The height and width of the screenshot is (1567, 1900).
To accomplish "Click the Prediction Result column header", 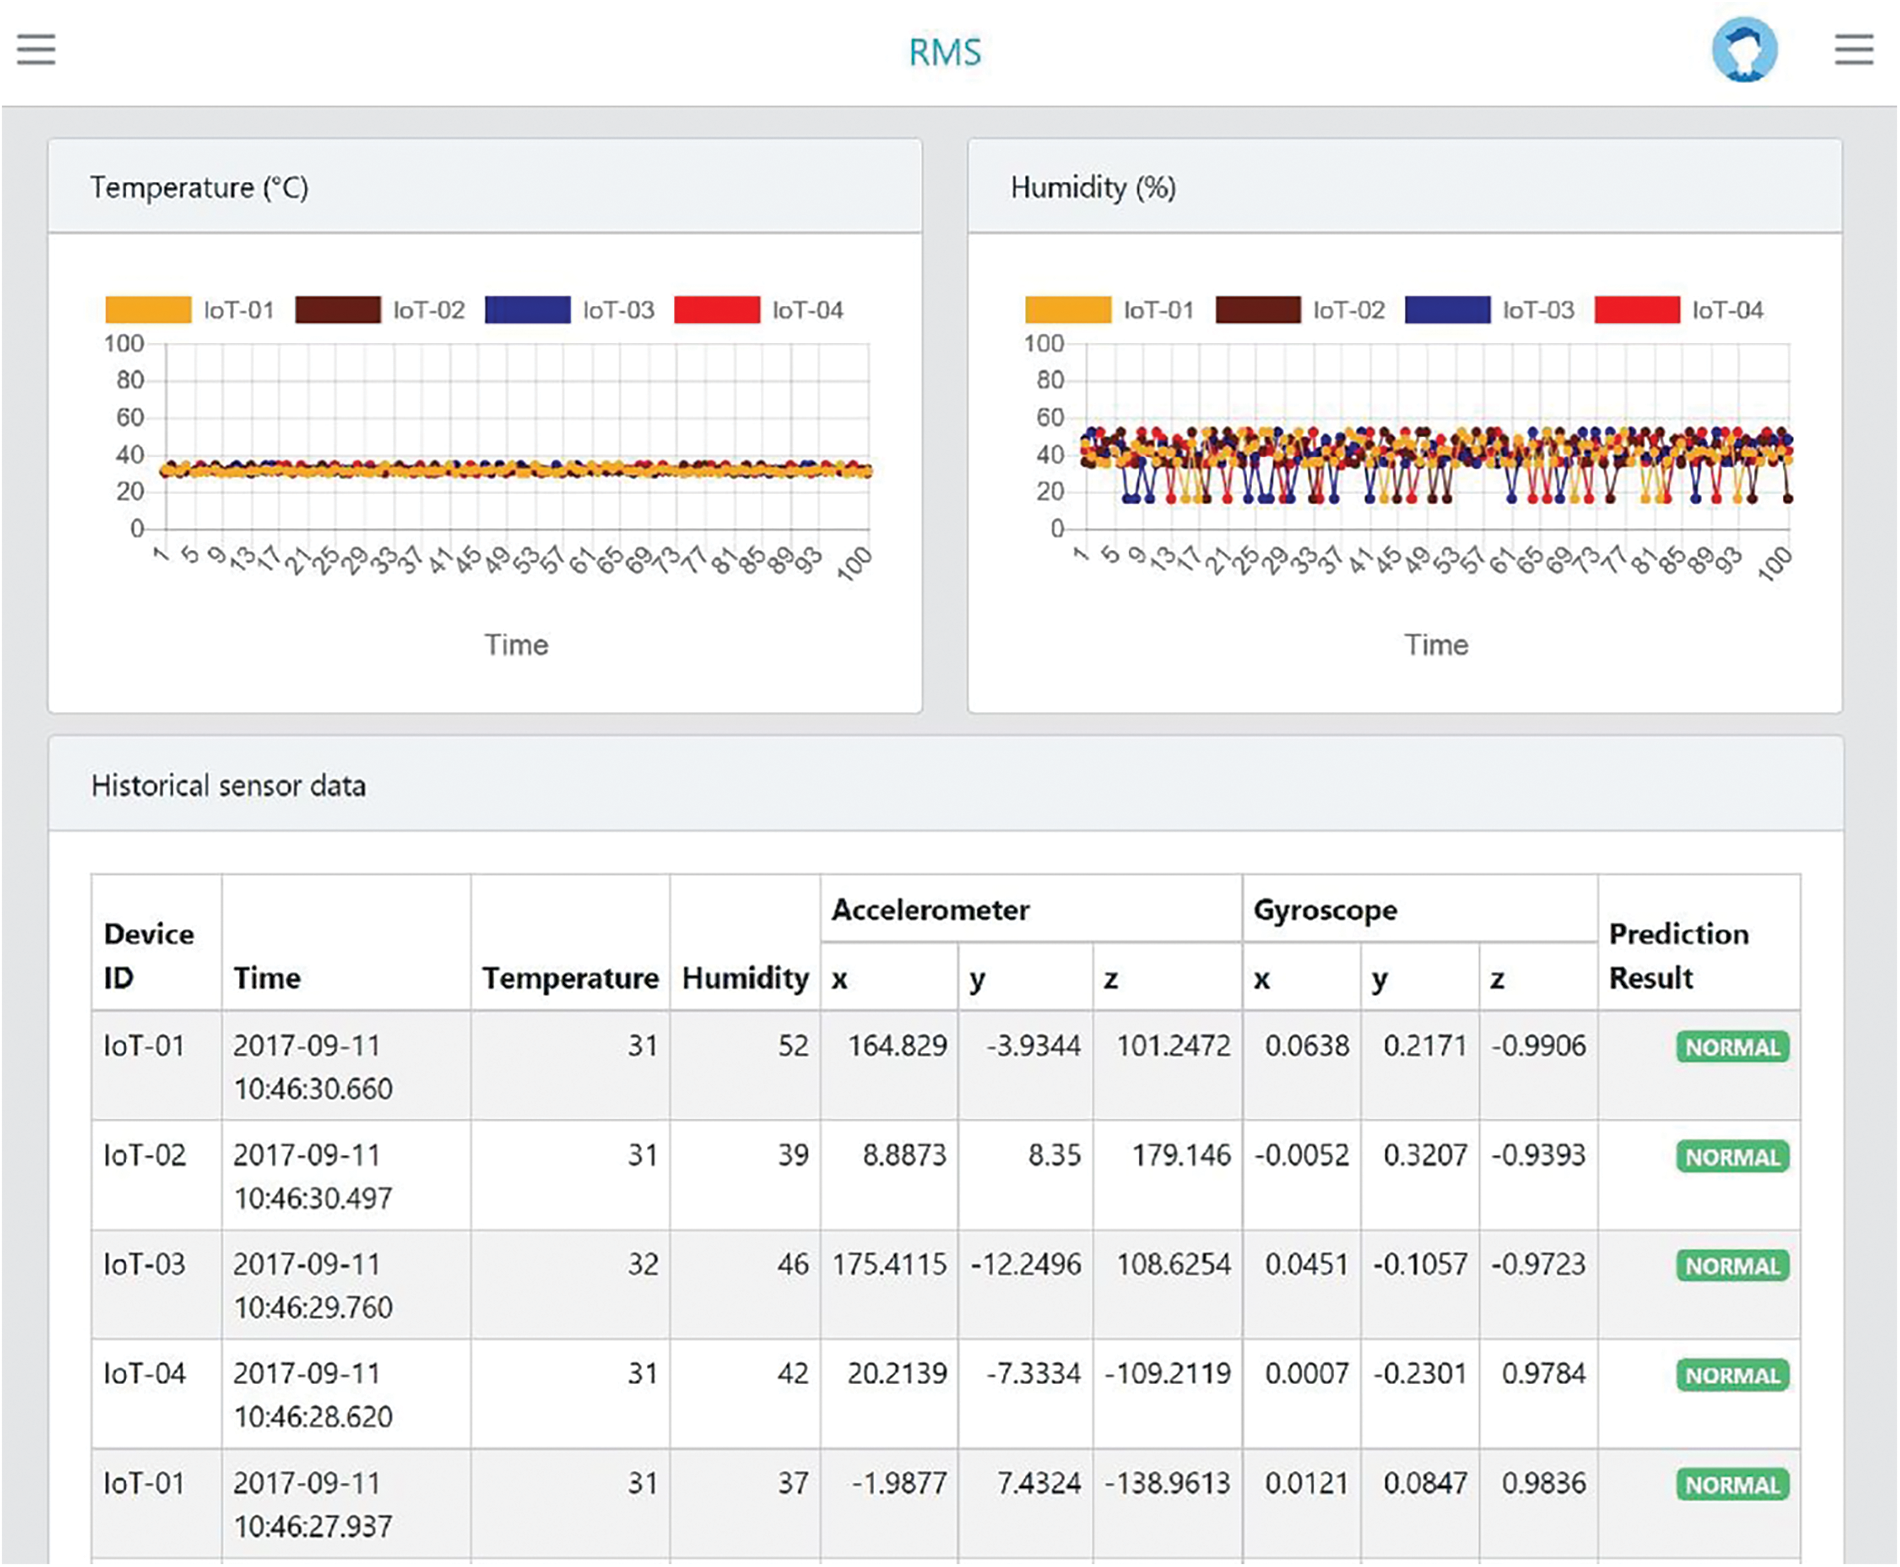I will pos(1678,955).
